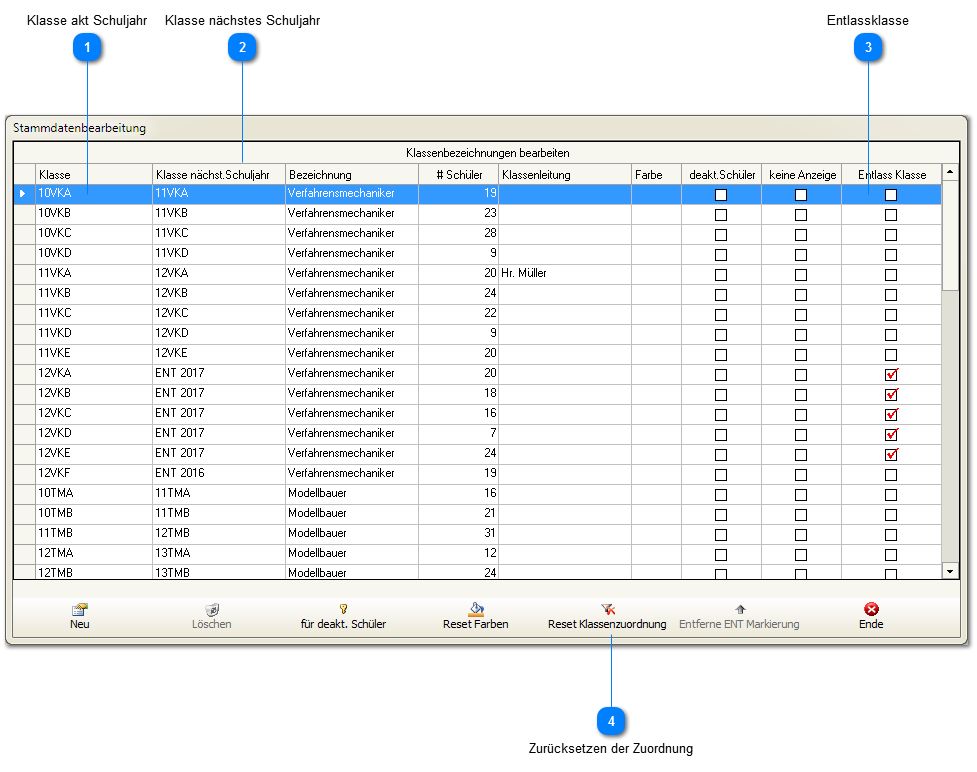This screenshot has width=977, height=772.
Task: Click the Löschen toolbar icon
Action: 212,609
